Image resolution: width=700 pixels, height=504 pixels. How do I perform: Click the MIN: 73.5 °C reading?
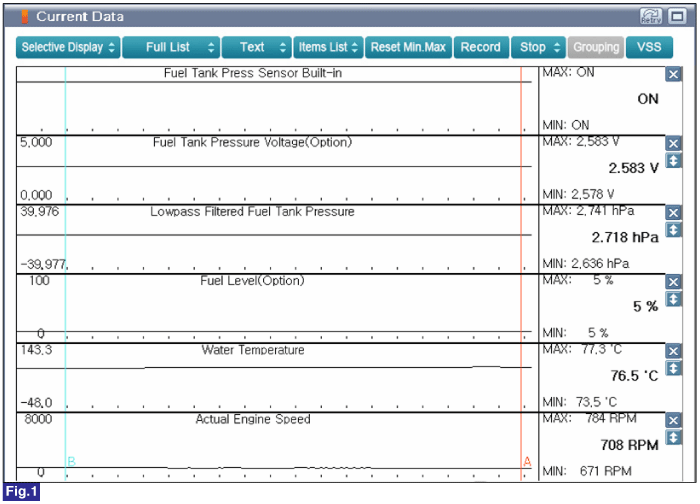pyautogui.click(x=579, y=402)
